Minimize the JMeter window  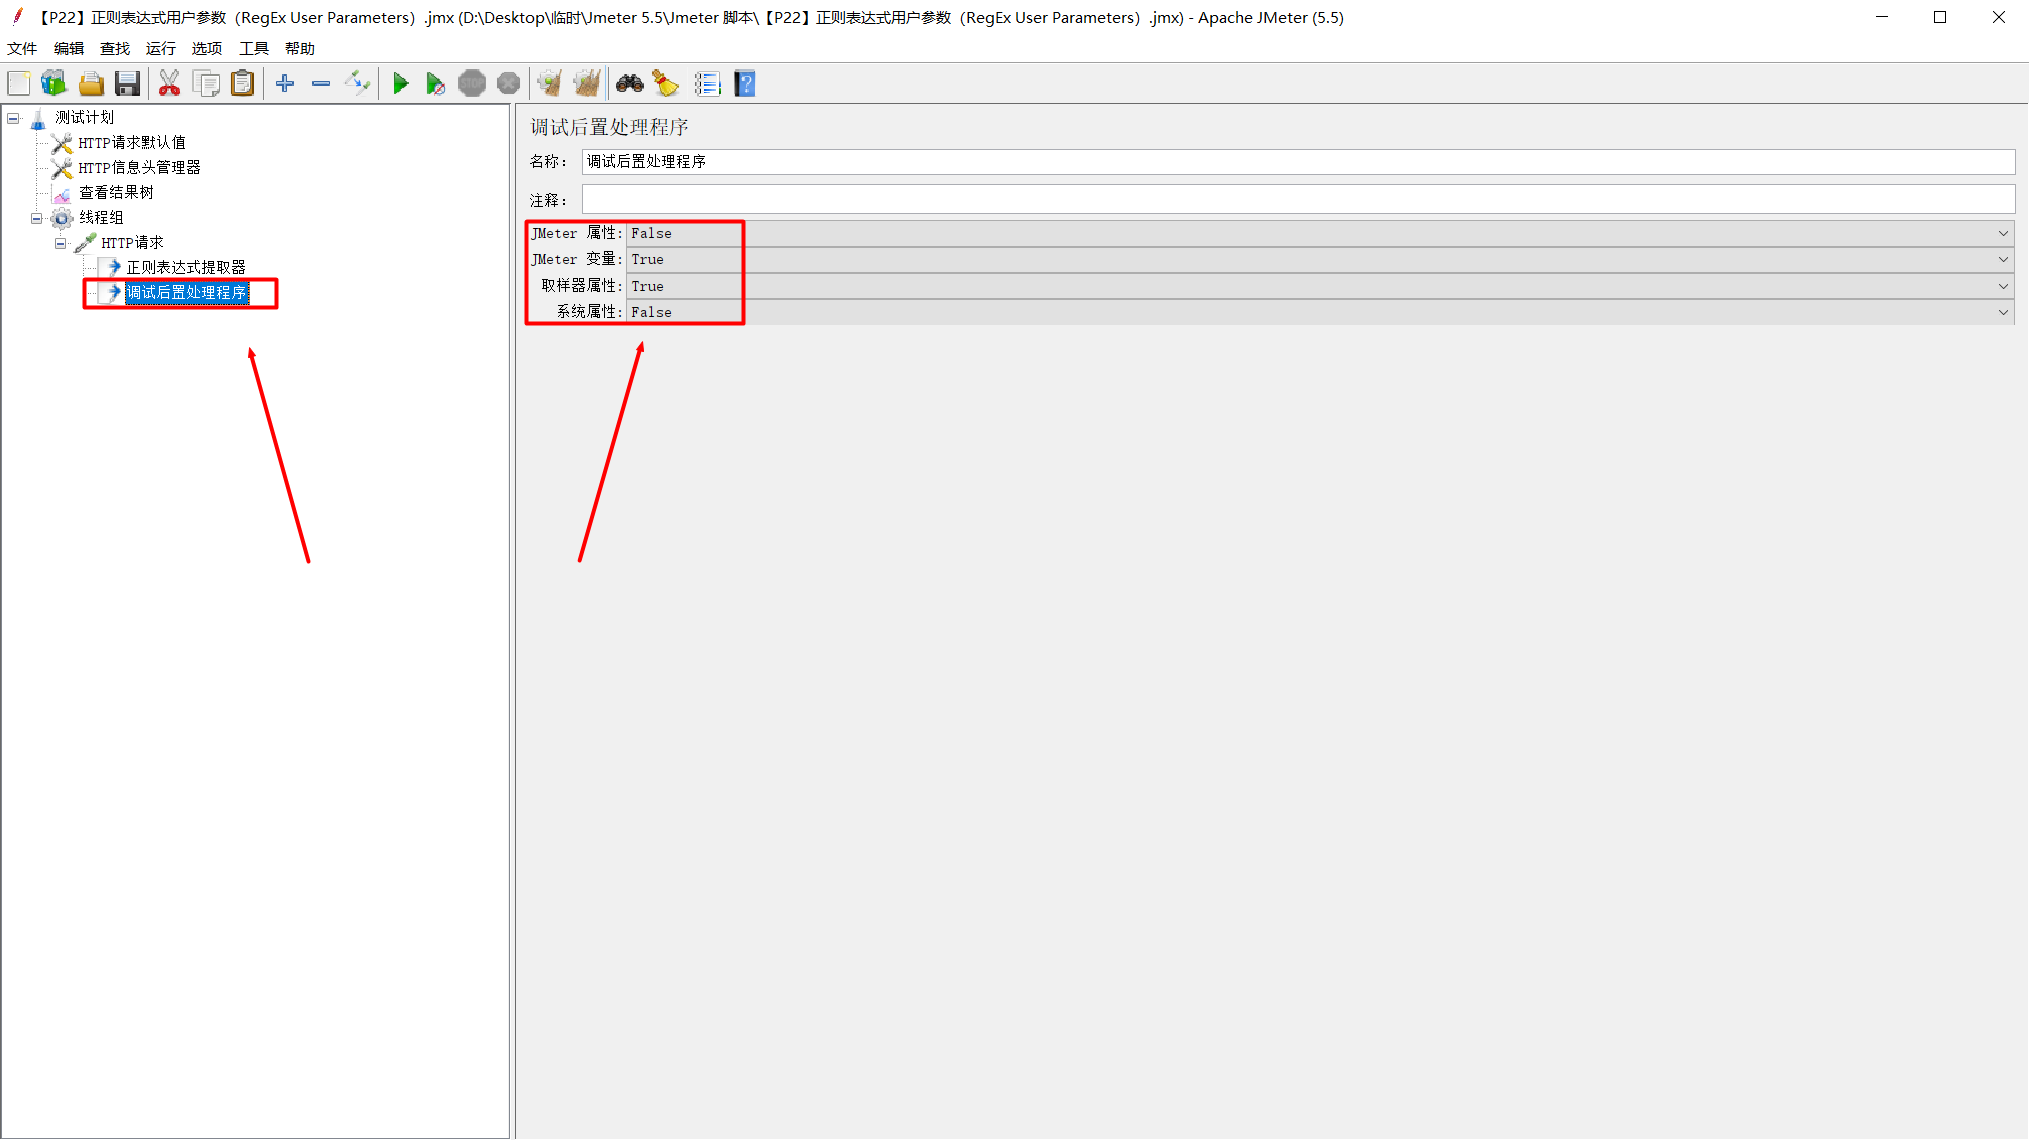pyautogui.click(x=1882, y=17)
